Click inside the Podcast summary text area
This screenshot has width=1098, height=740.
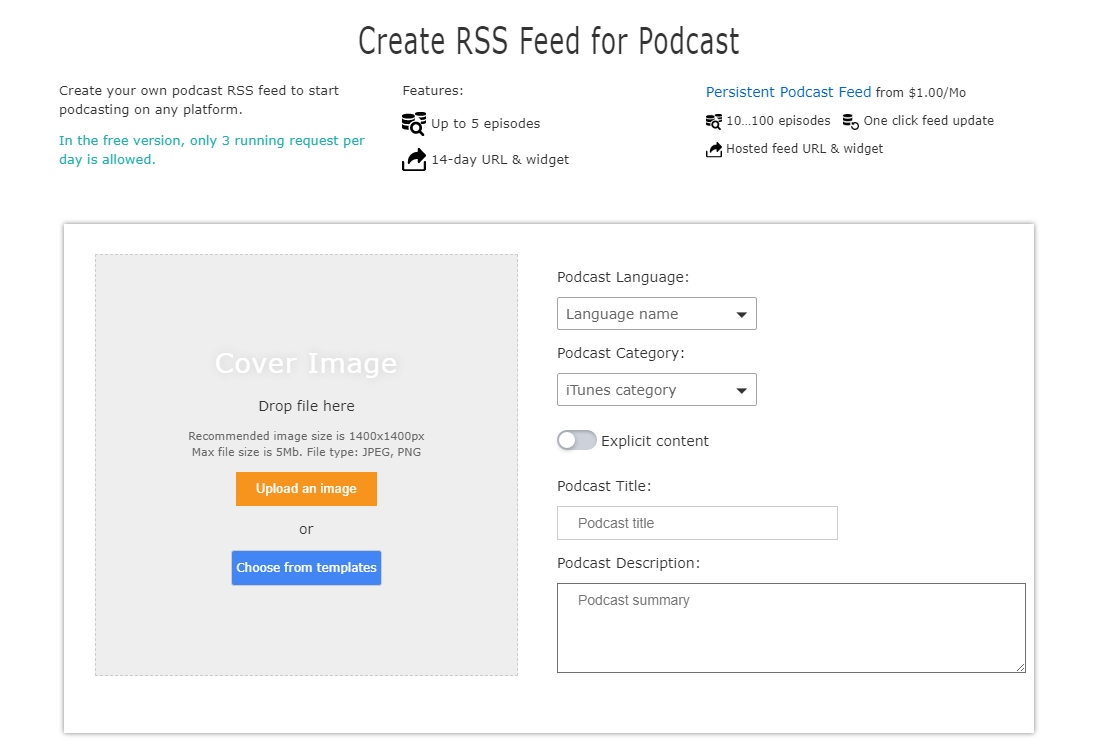point(791,628)
